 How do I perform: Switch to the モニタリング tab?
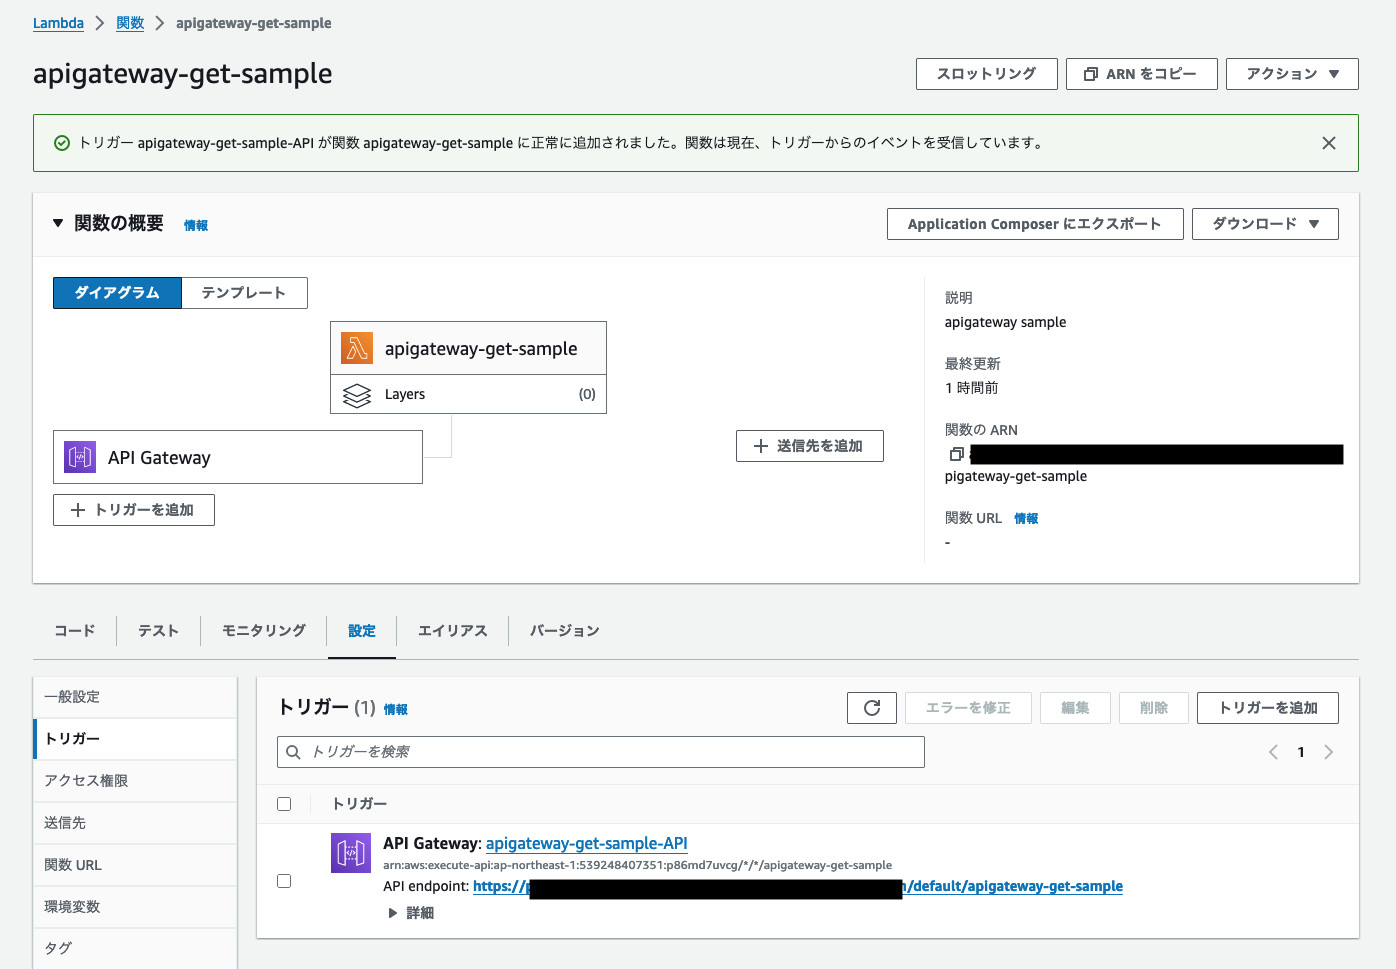pyautogui.click(x=264, y=631)
